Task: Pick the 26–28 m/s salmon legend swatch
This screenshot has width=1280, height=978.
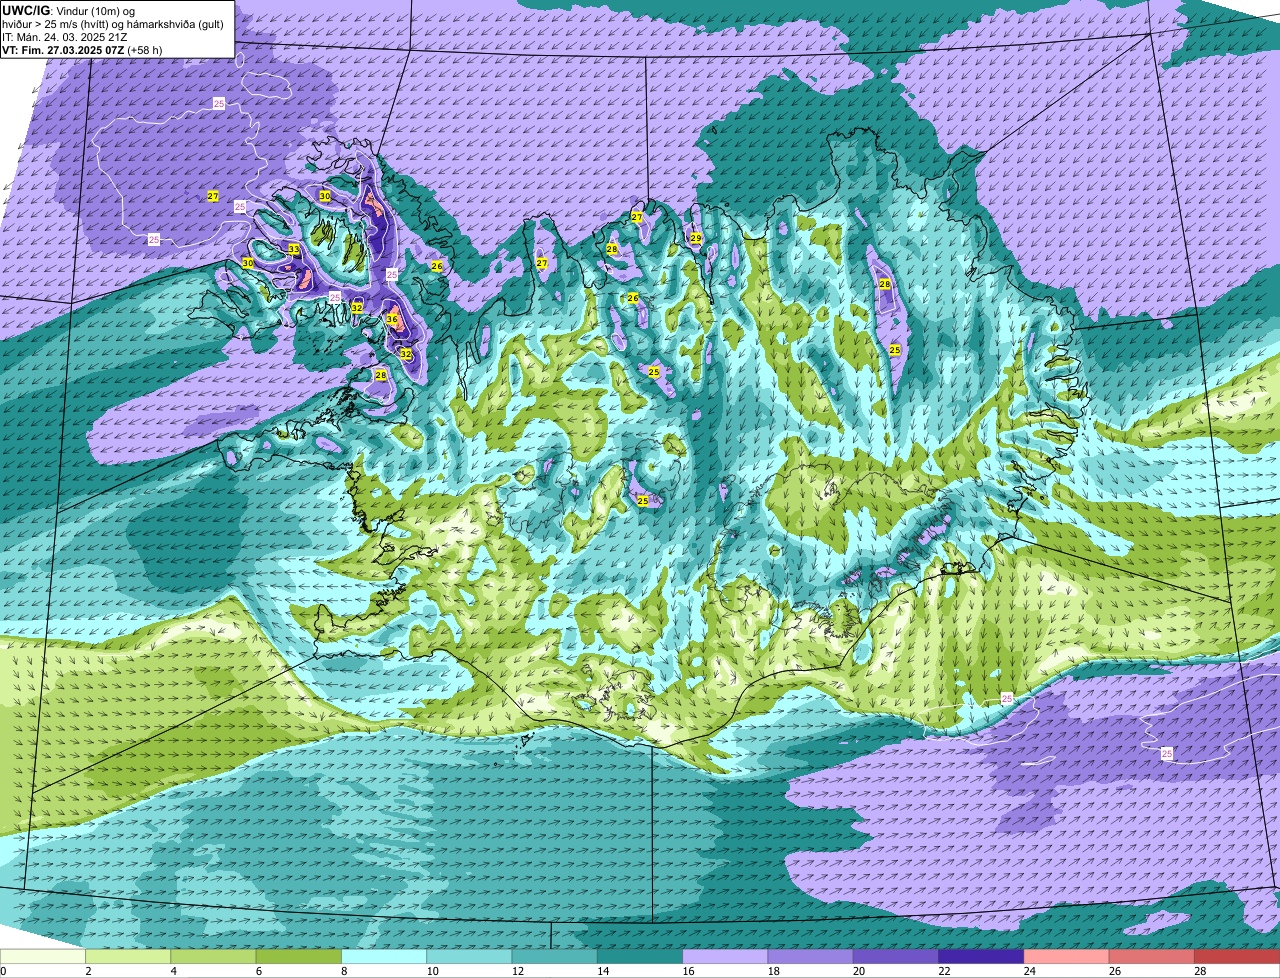Action: (1152, 956)
